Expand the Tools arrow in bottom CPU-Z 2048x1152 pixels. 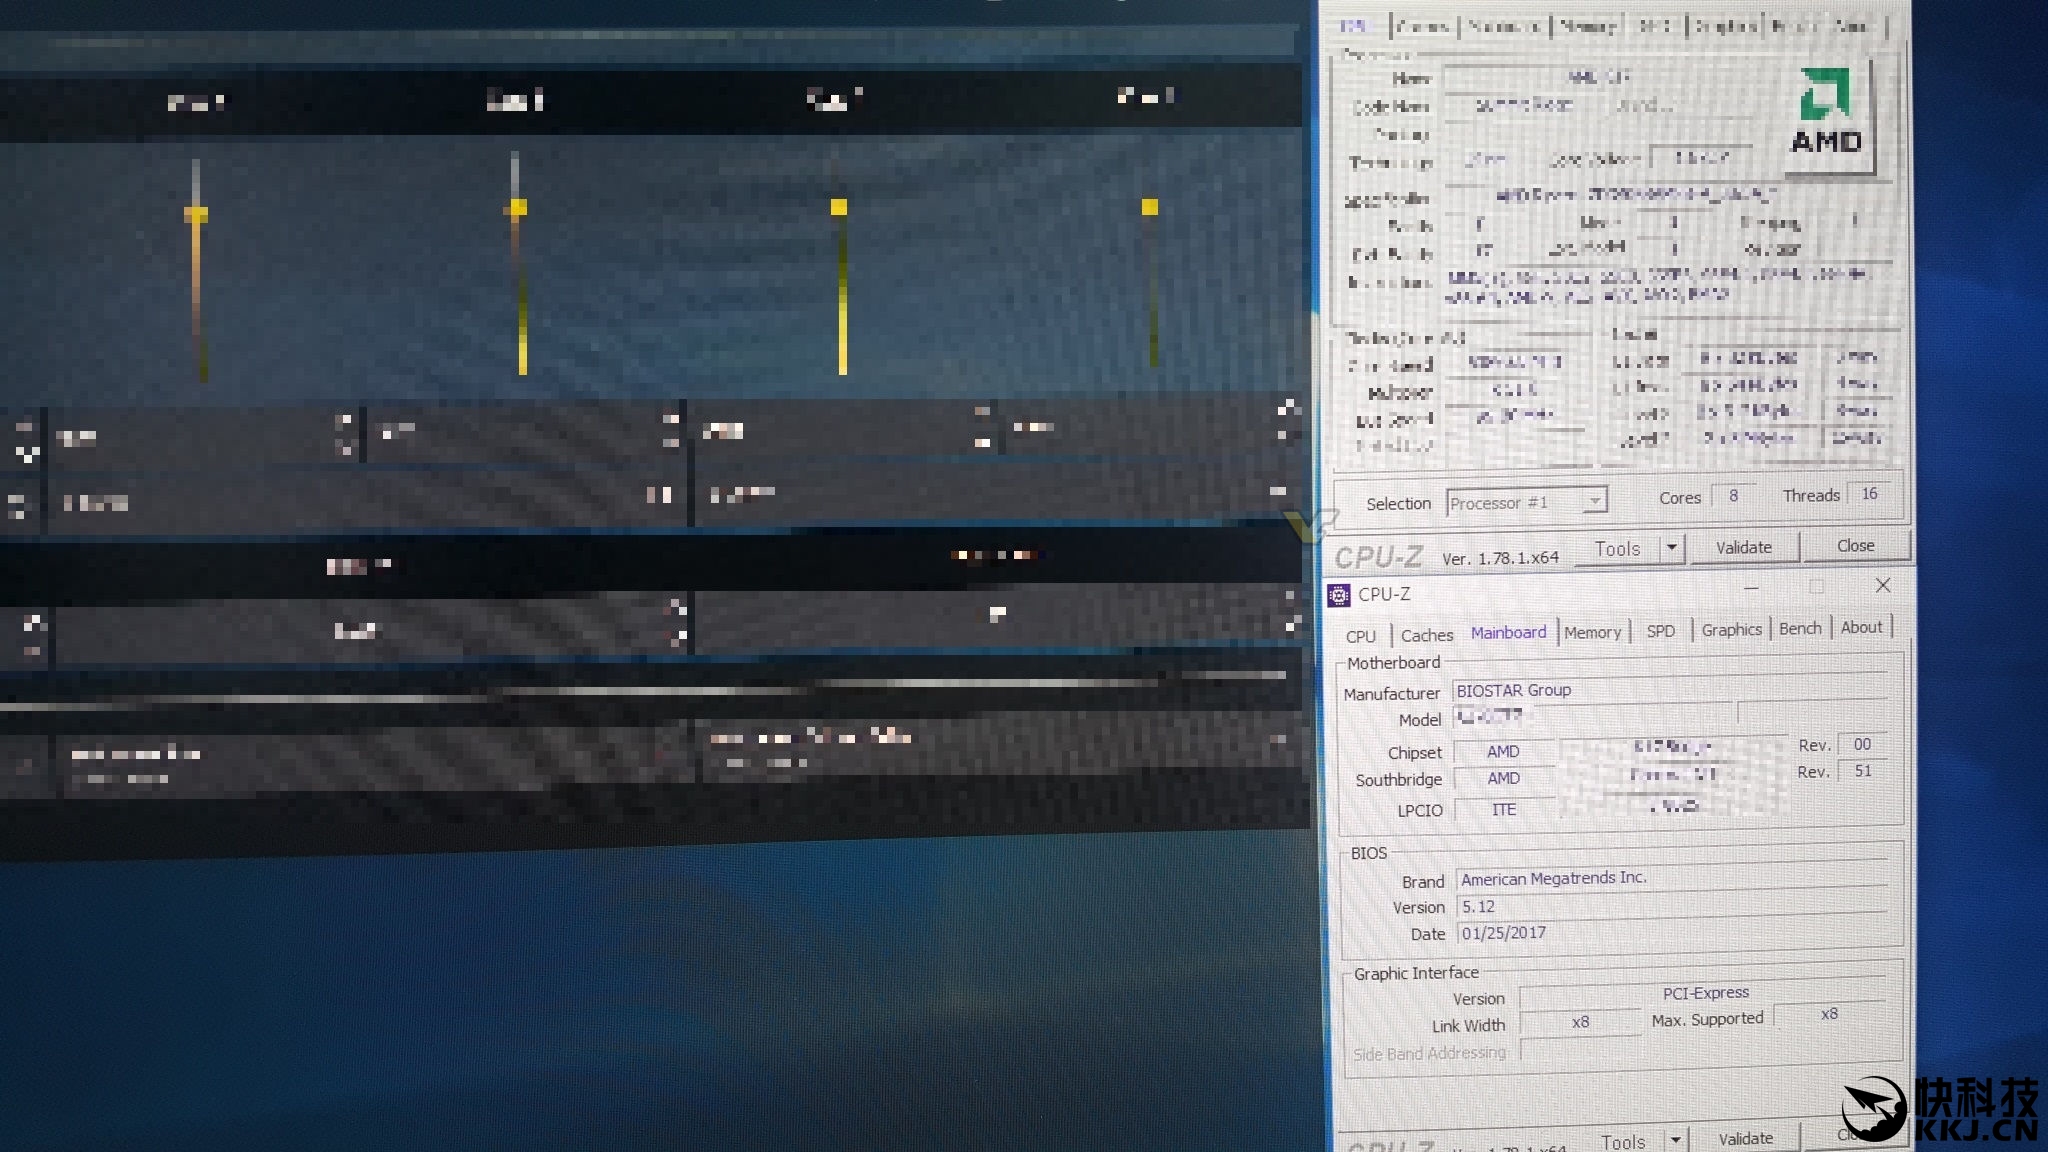tap(1675, 1139)
